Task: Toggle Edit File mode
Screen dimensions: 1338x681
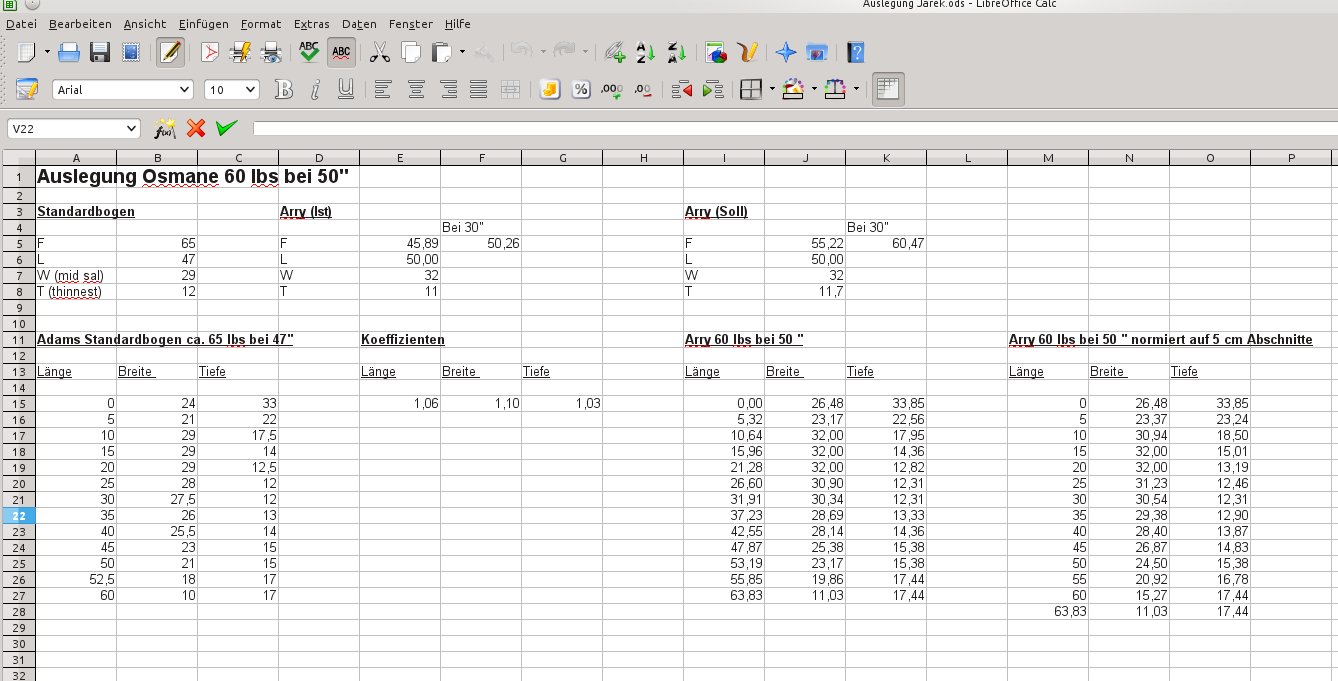Action: (170, 52)
